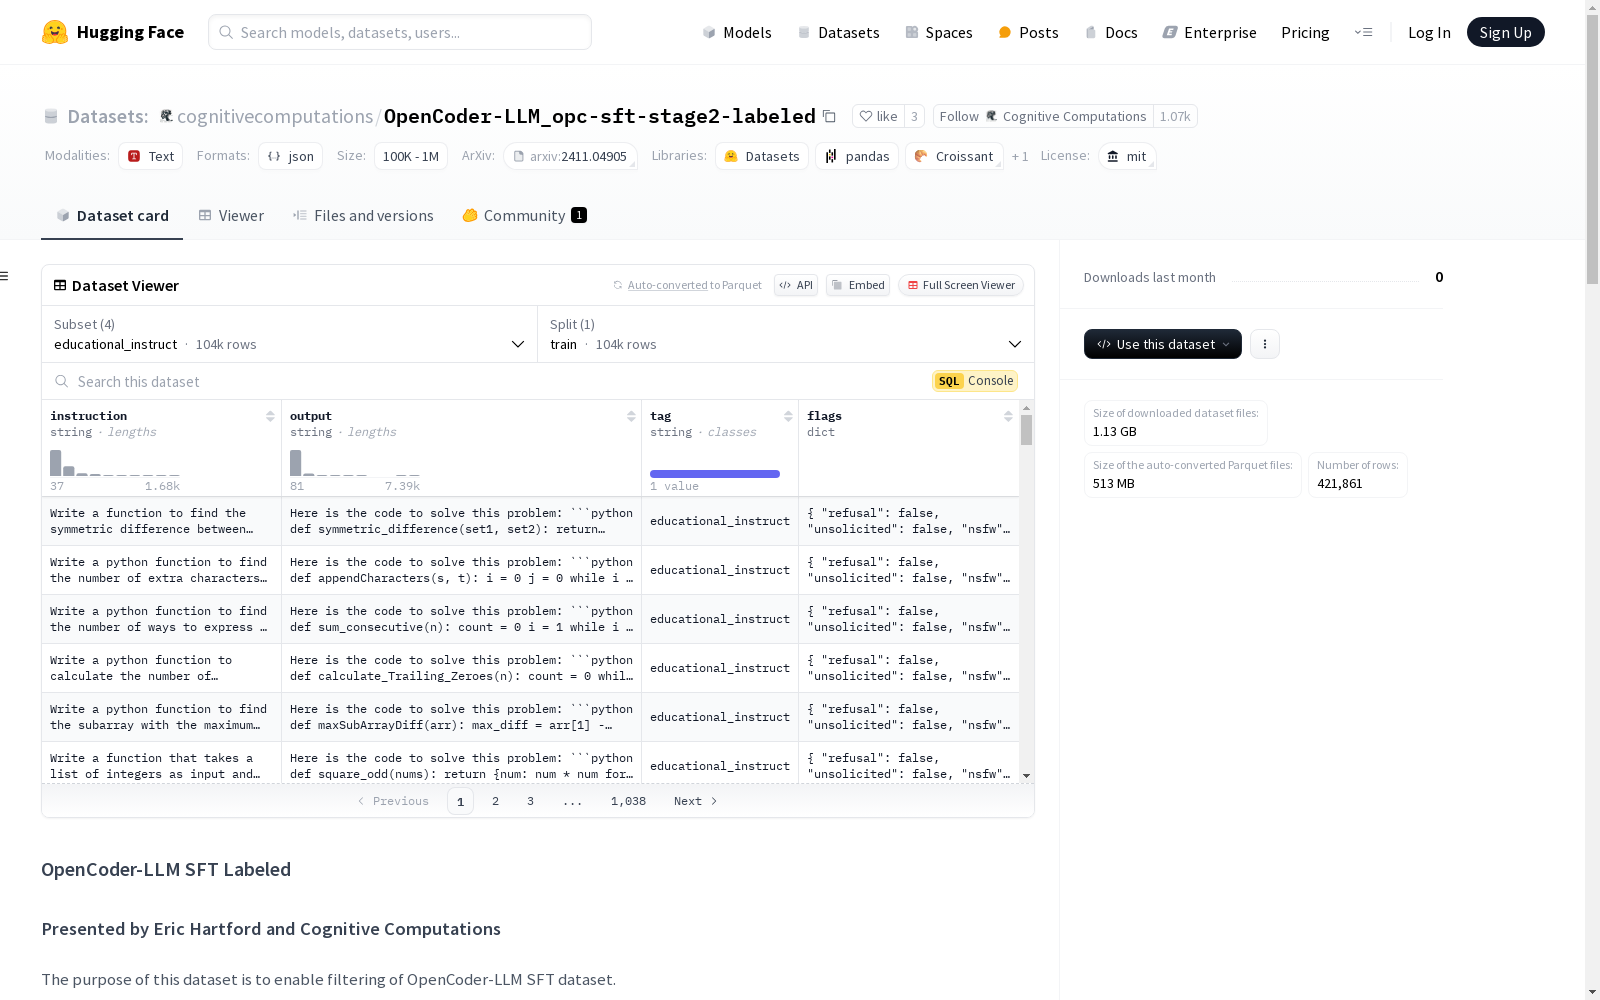Go to Posts in the navigation
The image size is (1600, 1000).
coord(1028,32)
